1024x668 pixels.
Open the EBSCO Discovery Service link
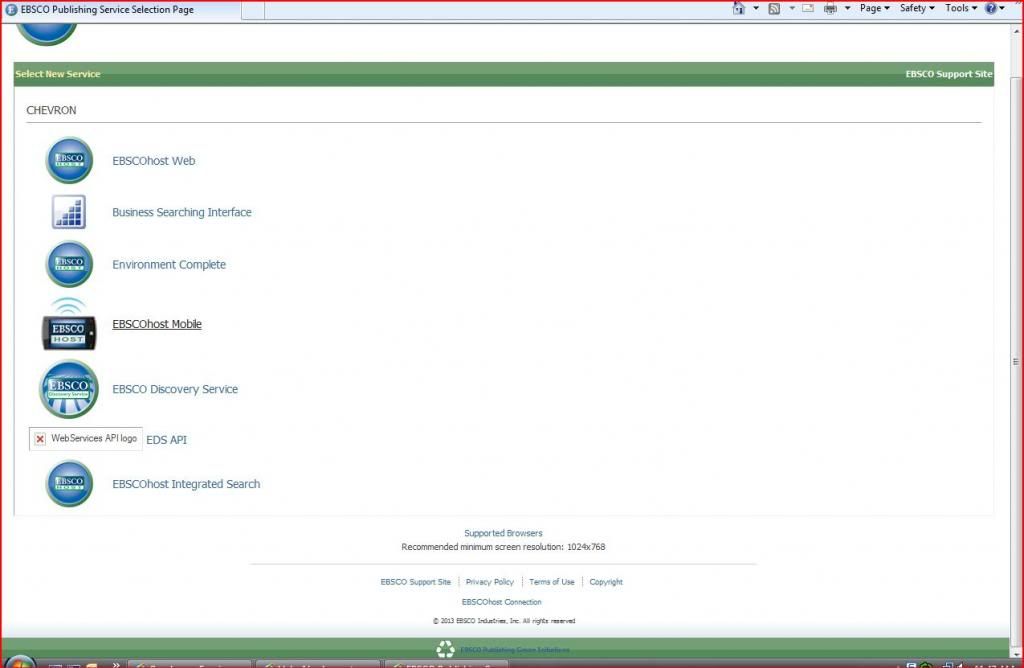point(175,389)
